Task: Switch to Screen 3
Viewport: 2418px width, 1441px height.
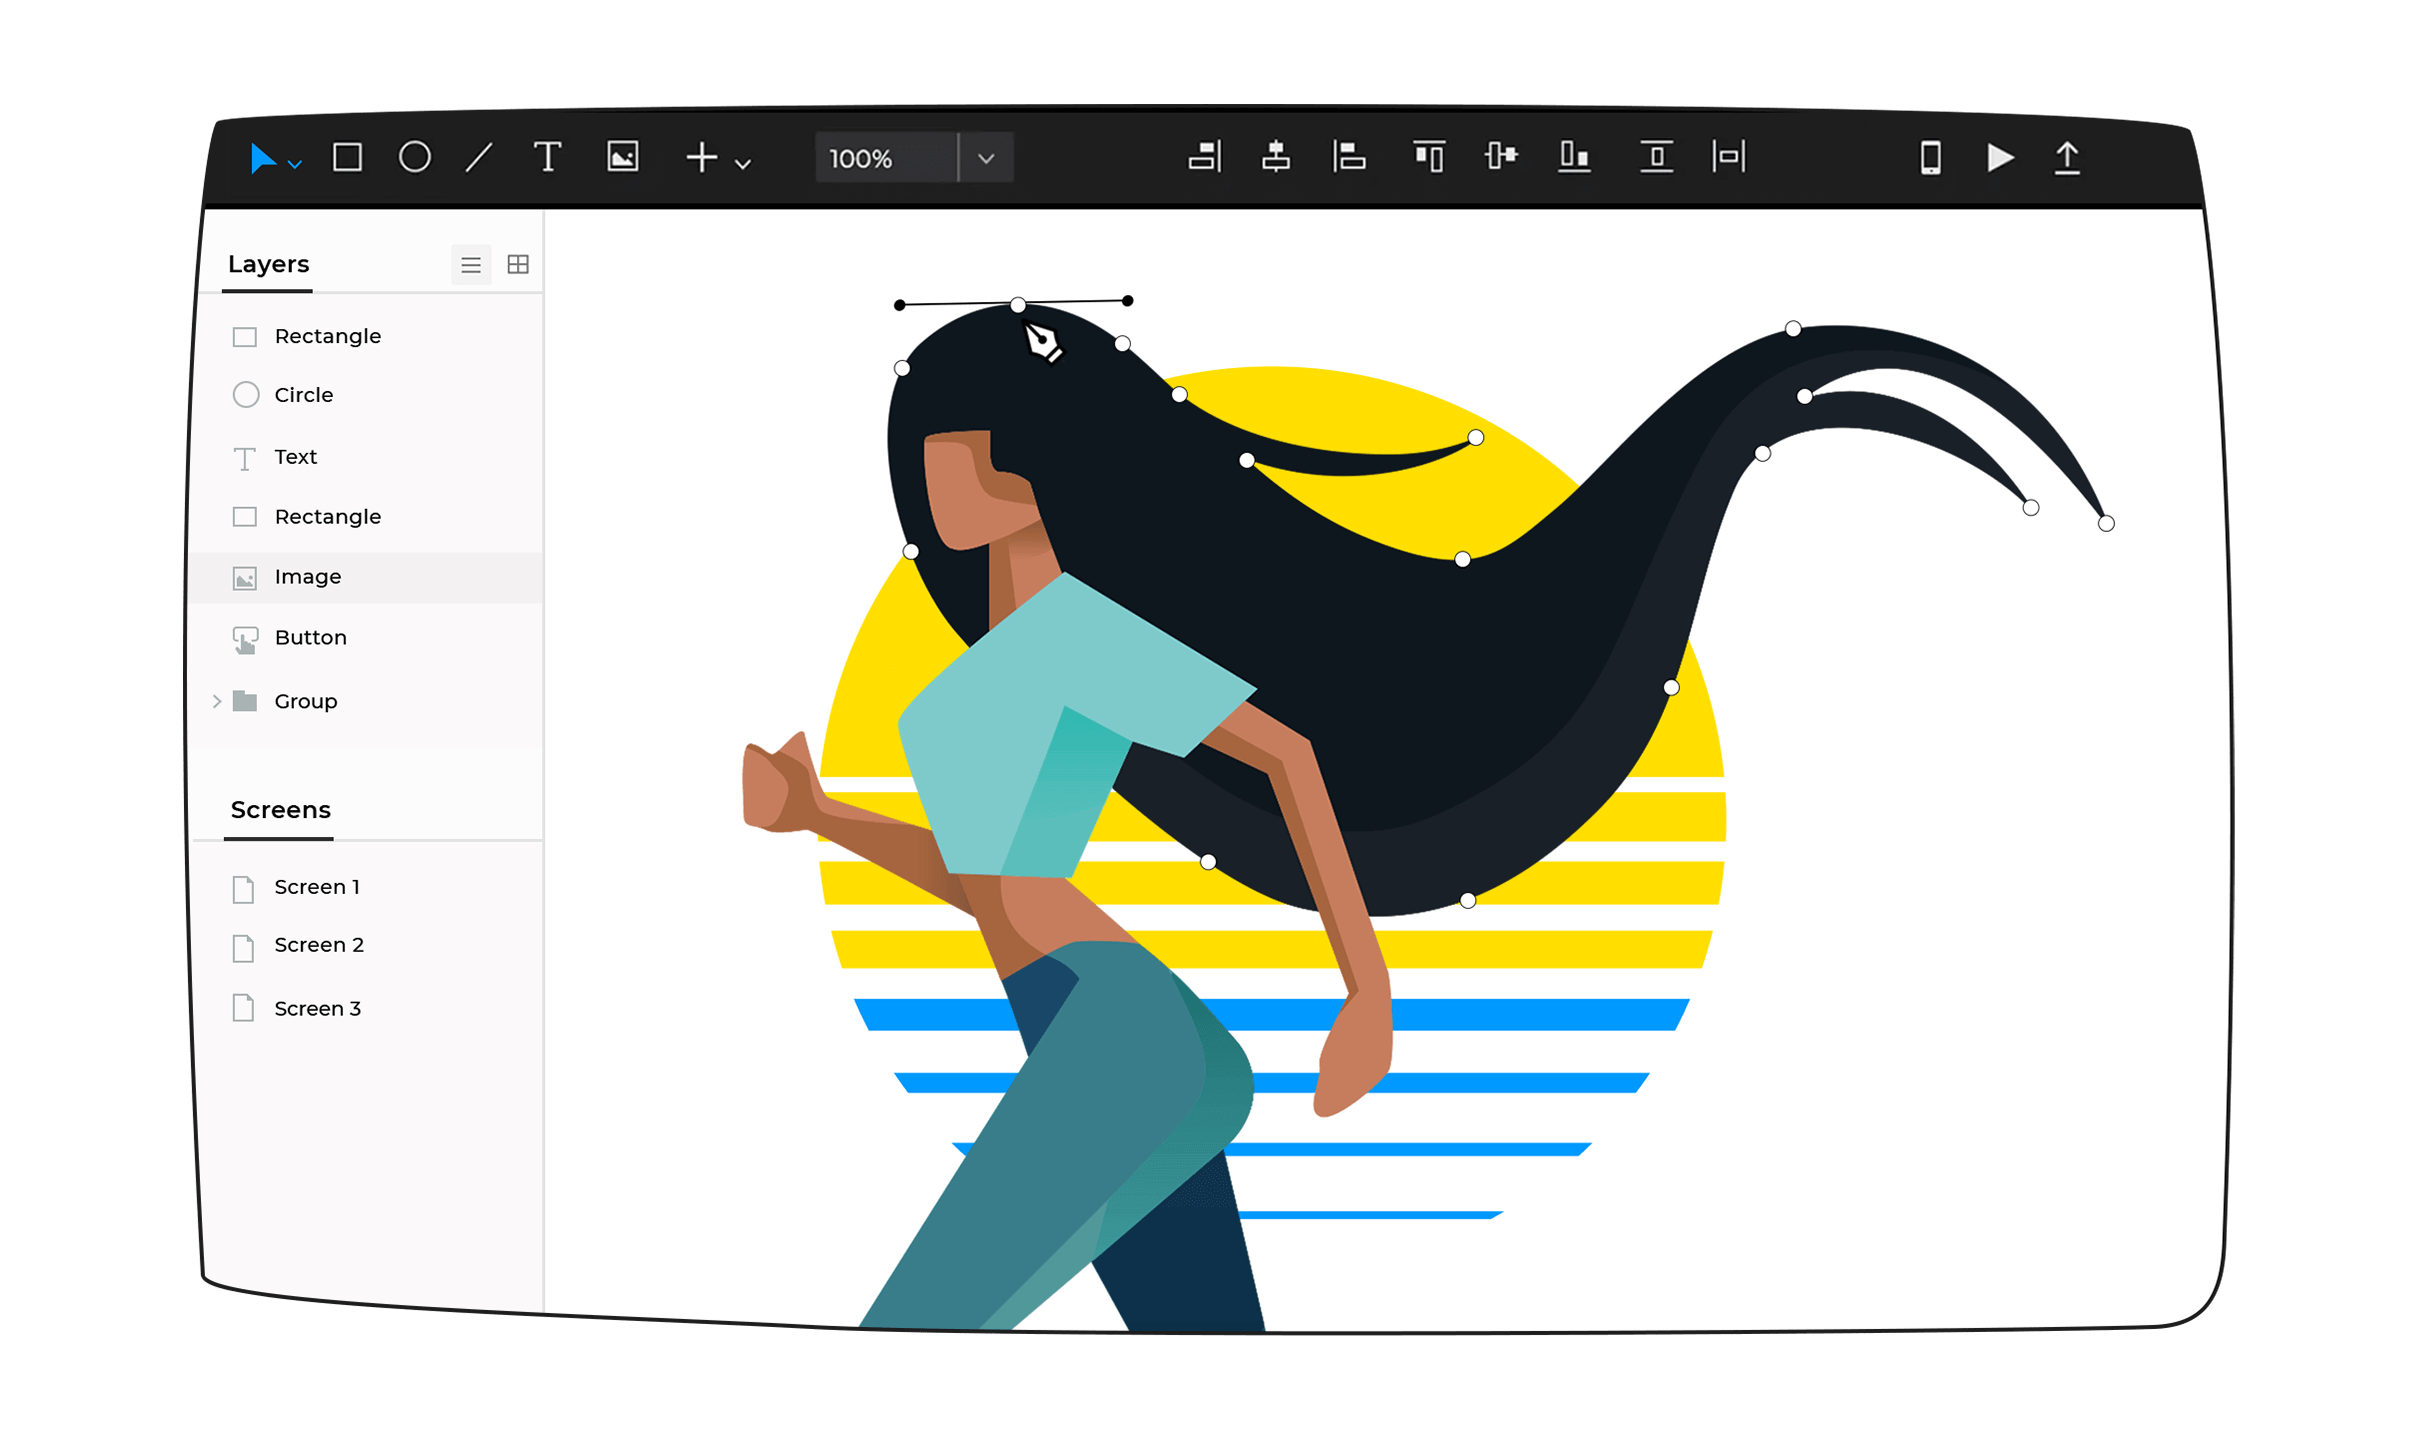Action: point(317,1005)
